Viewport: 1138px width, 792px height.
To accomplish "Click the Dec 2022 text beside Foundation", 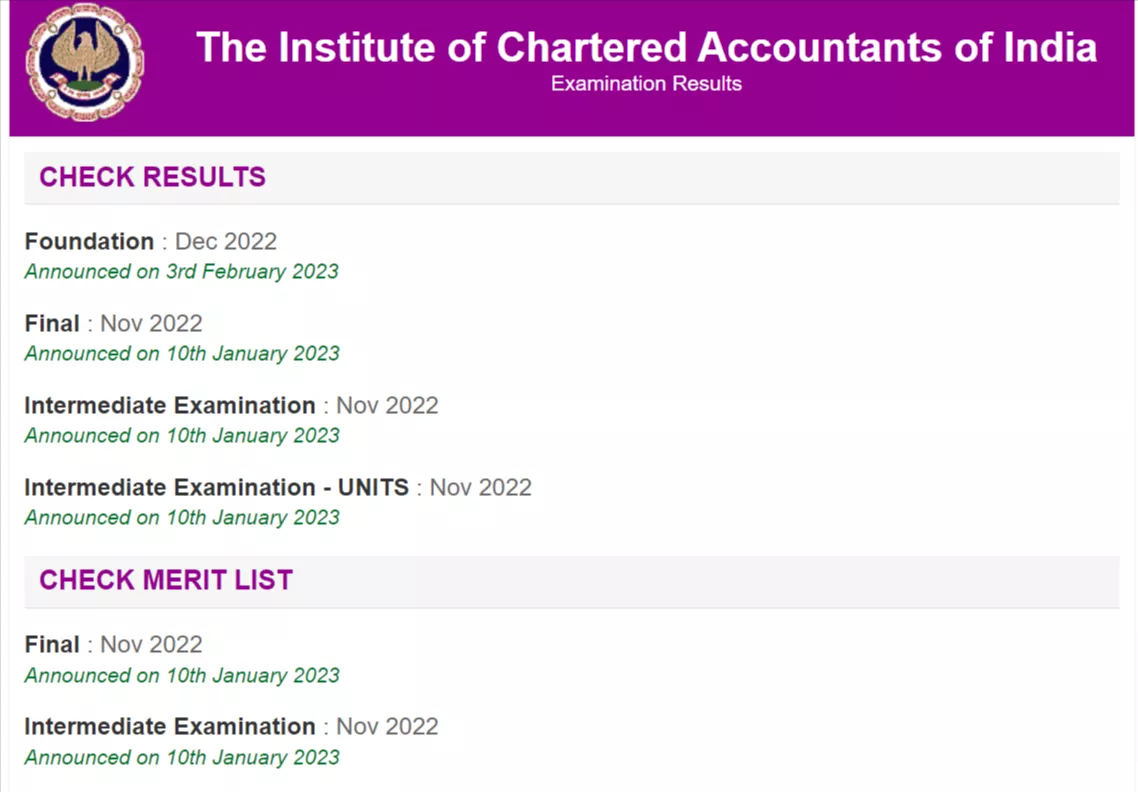I will 226,241.
